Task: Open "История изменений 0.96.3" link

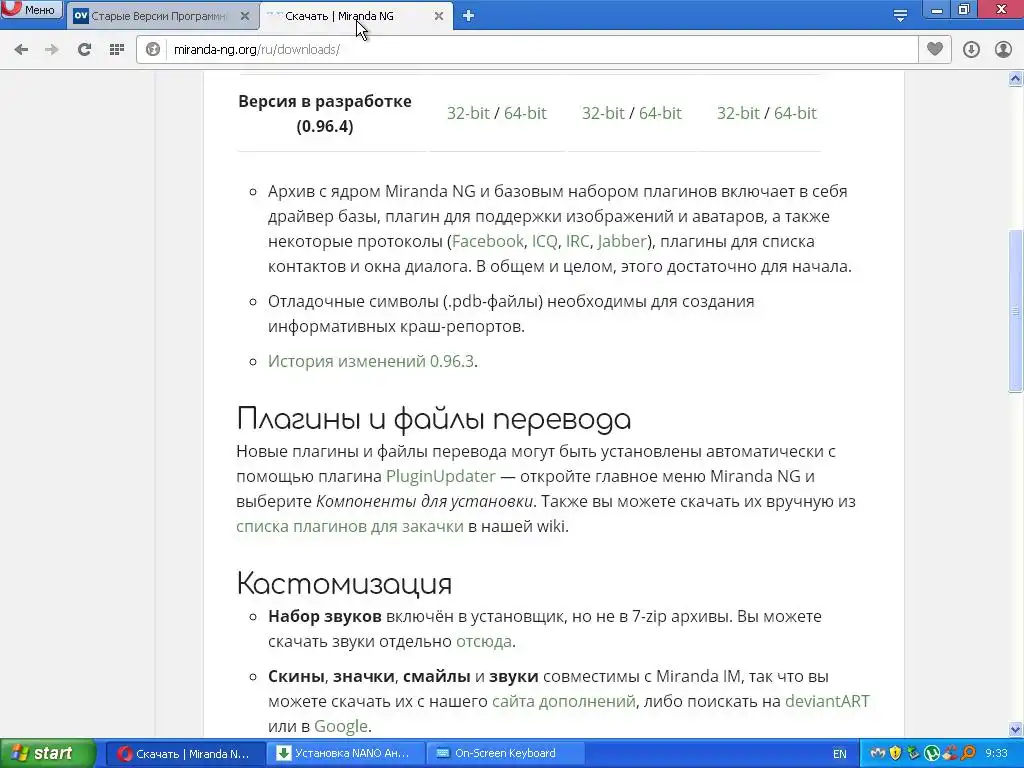Action: (x=371, y=361)
